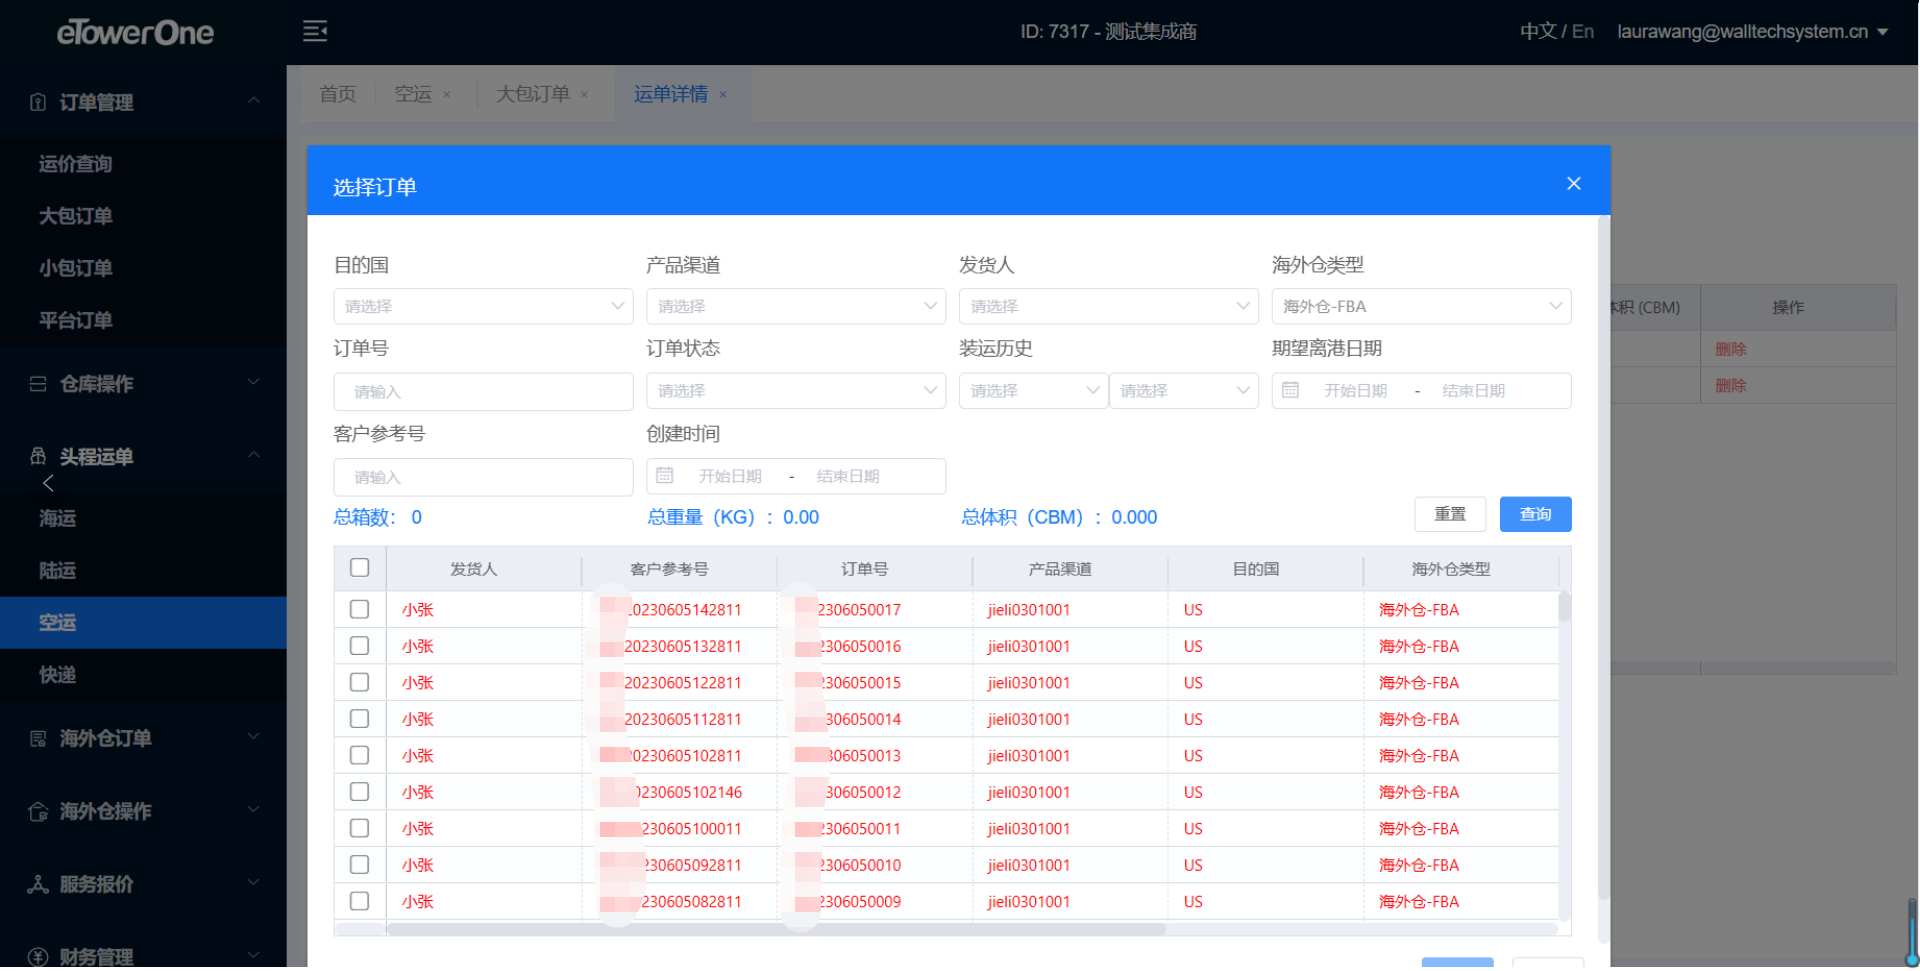Check the row for order 306050012

click(x=360, y=793)
